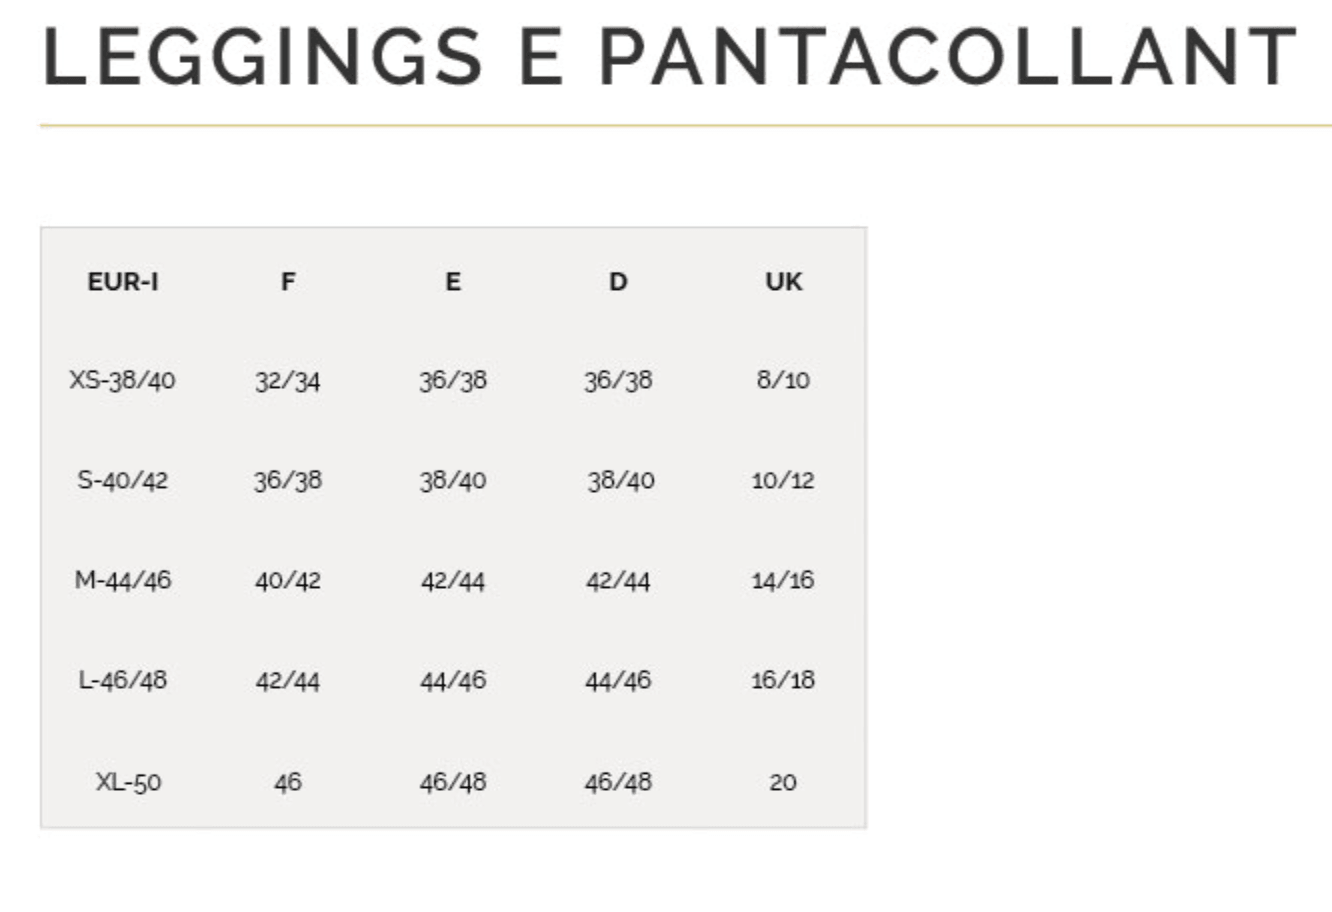Select the L-46/48 size row label
Screen dimensions: 1332x912
click(123, 680)
